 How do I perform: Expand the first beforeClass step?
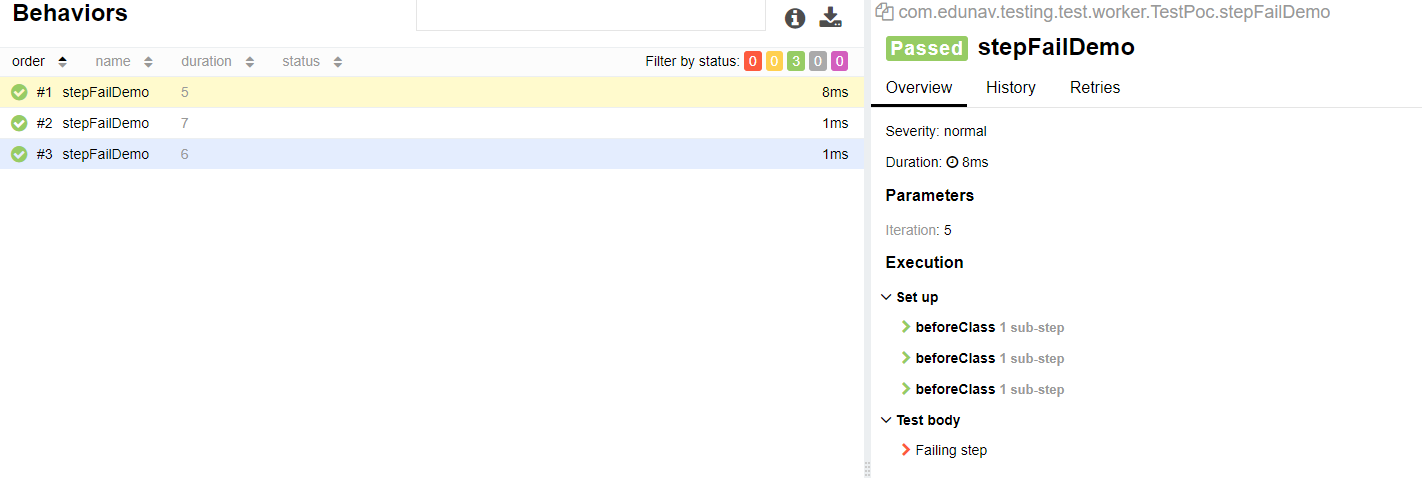coord(906,327)
